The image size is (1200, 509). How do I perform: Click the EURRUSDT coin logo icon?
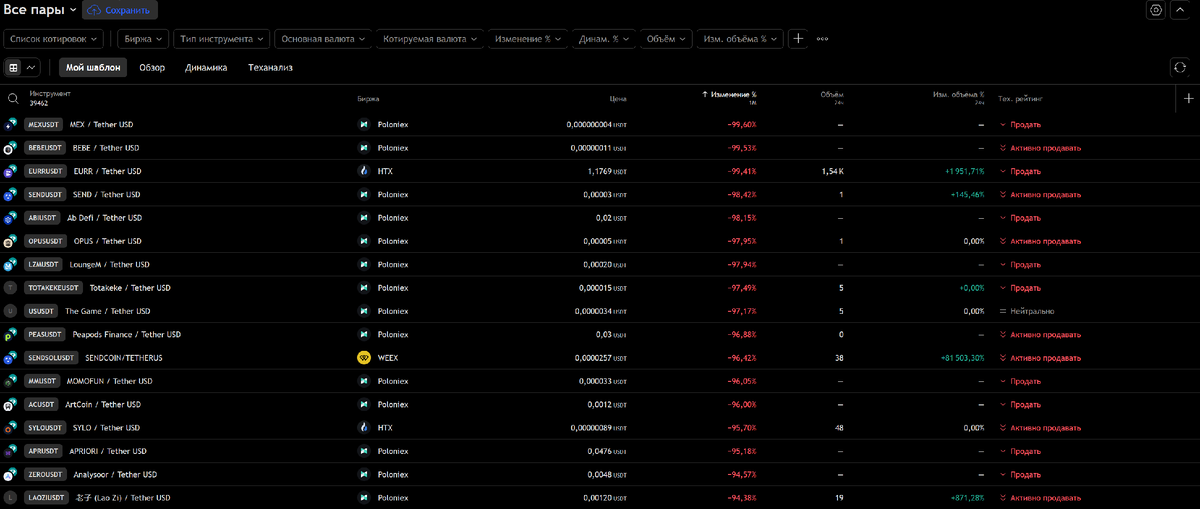click(x=11, y=171)
